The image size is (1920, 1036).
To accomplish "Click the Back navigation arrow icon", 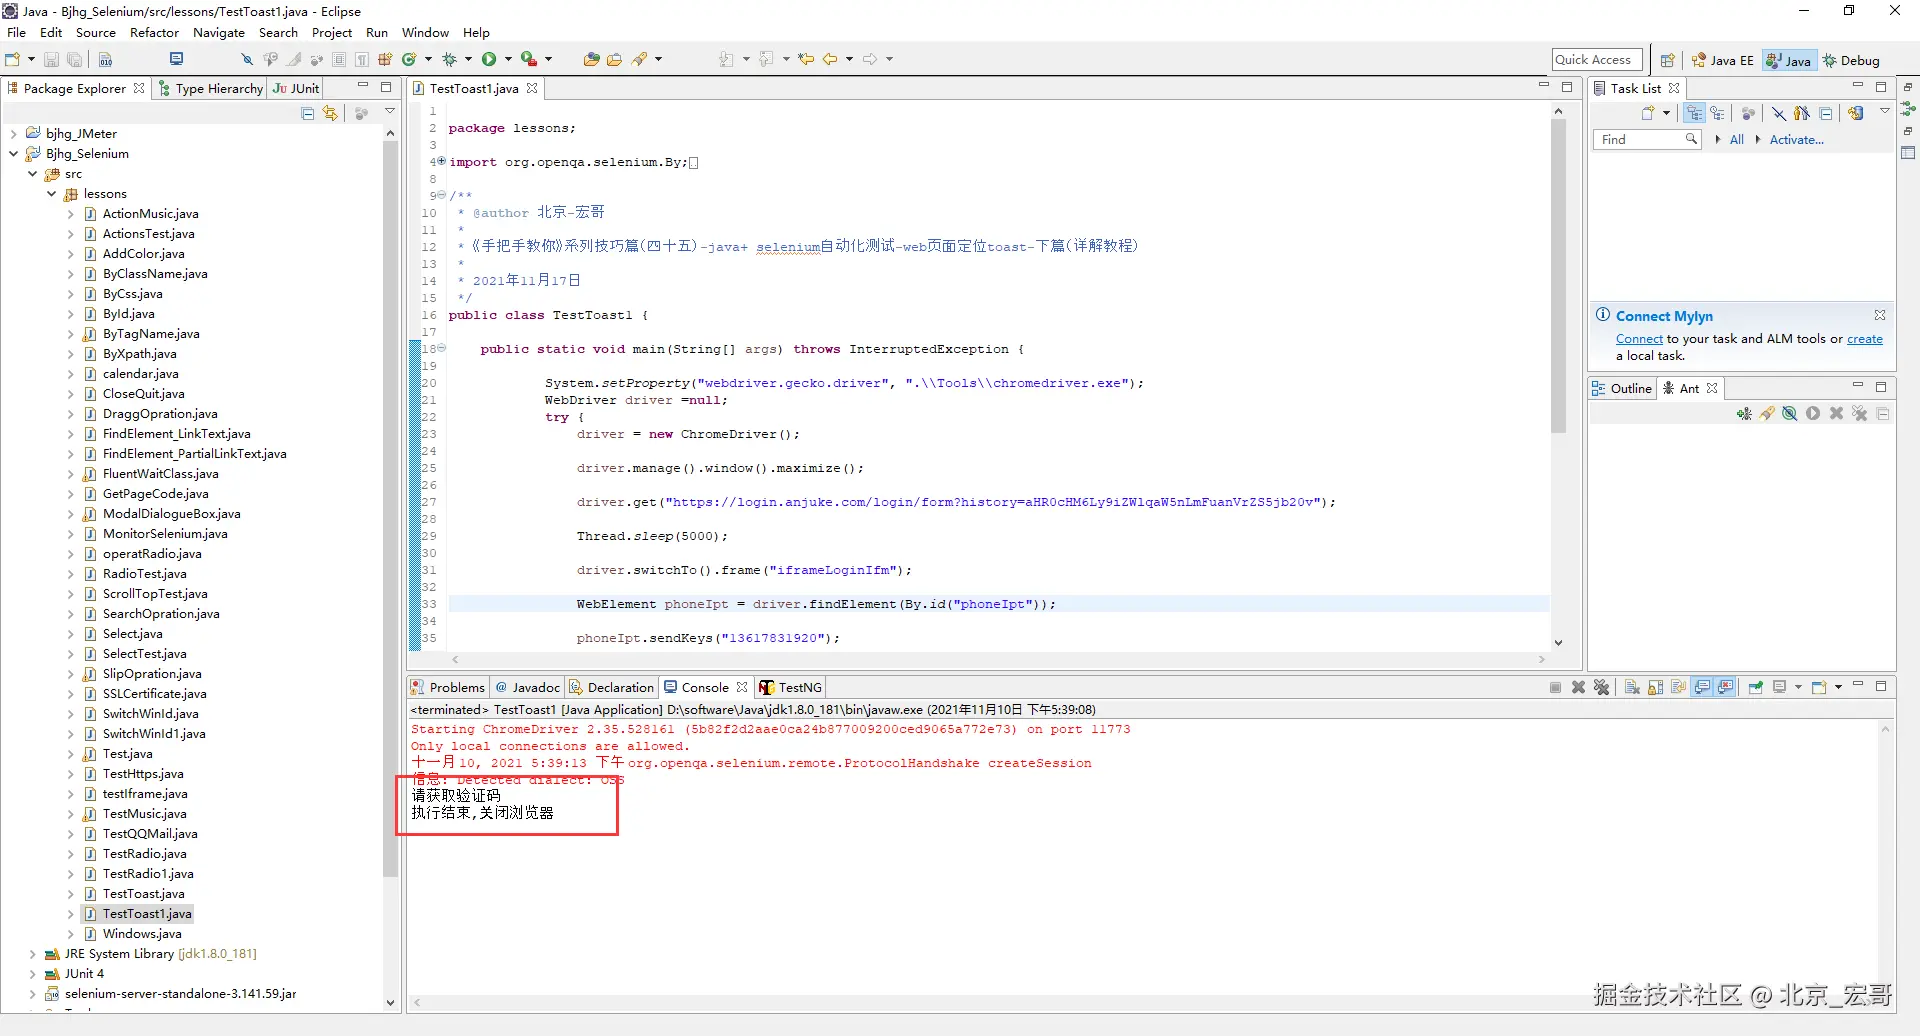I will tap(830, 60).
